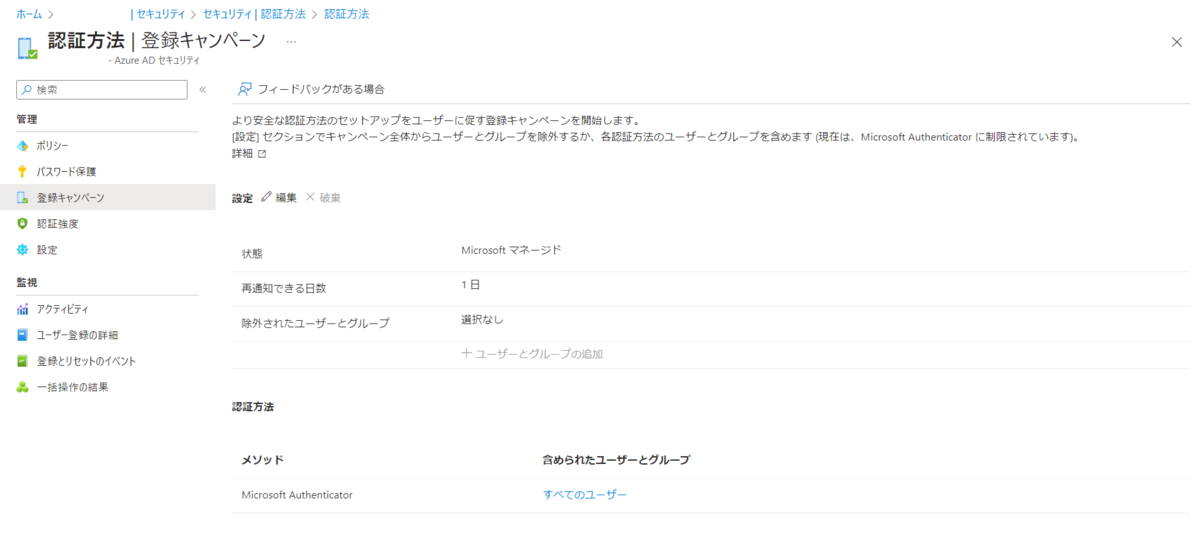
Task: Go to ホーム breadcrumb
Action: coord(29,14)
